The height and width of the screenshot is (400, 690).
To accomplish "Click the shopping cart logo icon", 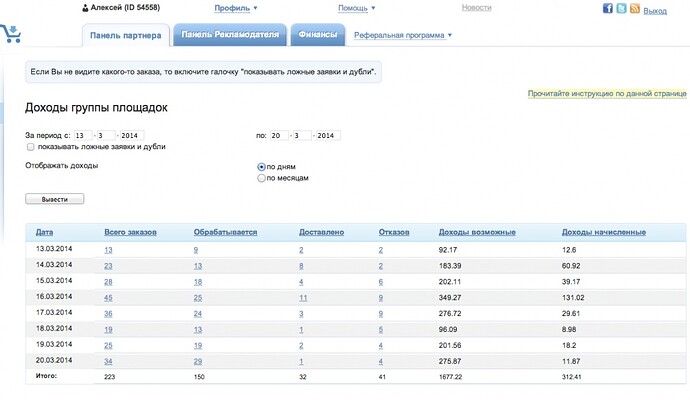I will (11, 34).
